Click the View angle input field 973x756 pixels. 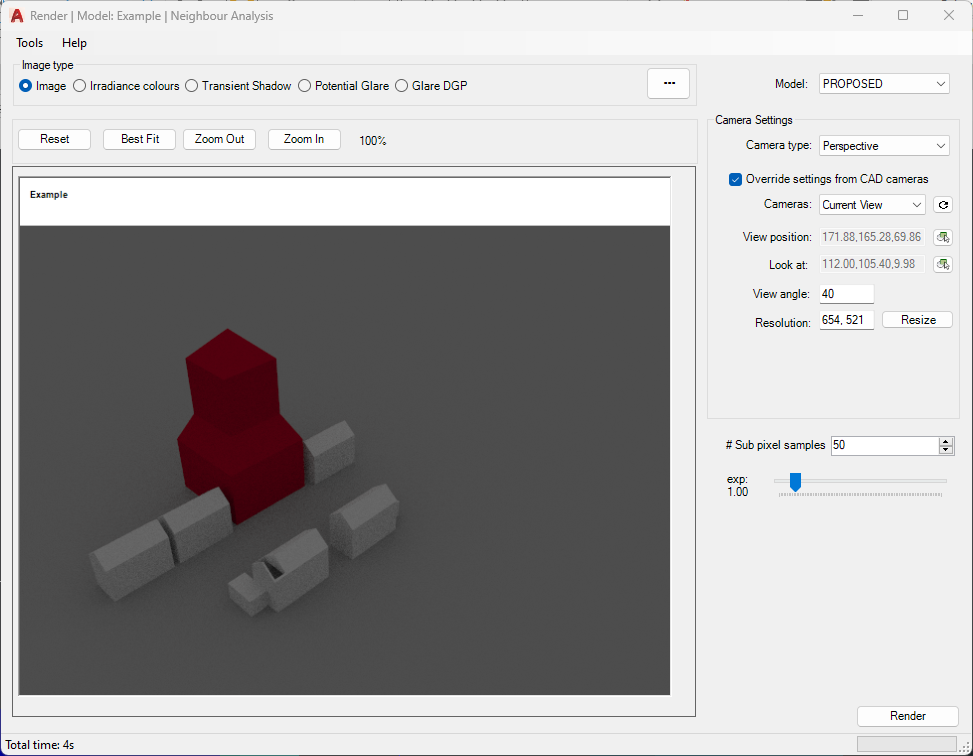pos(846,294)
